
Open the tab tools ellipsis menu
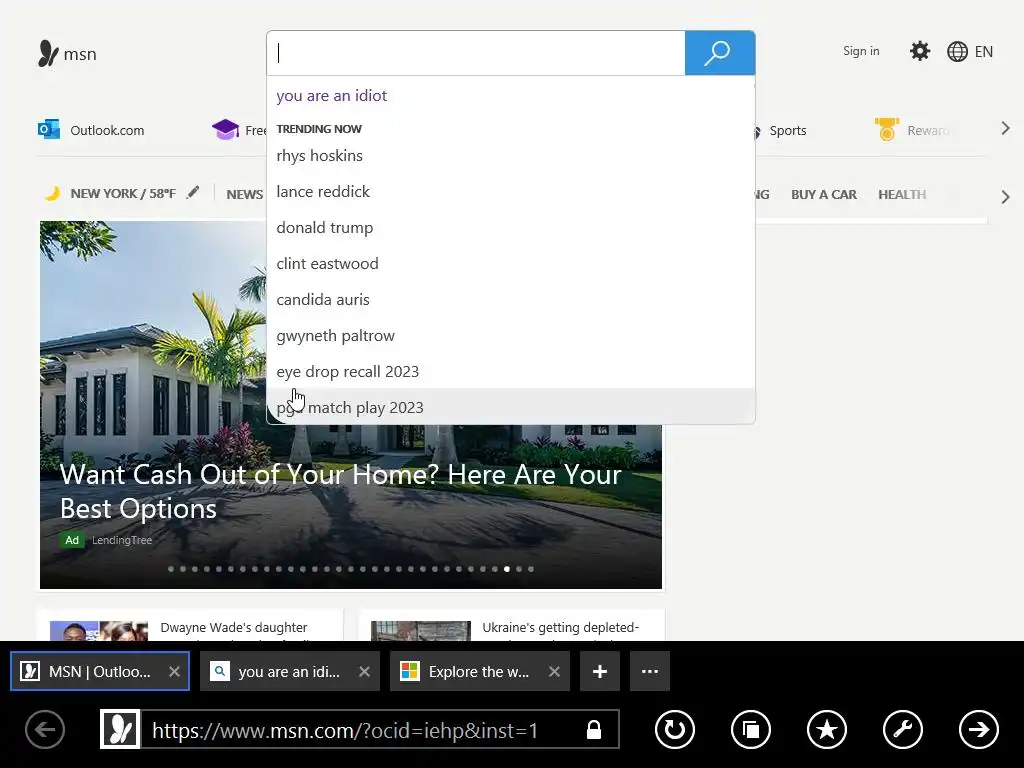[650, 671]
